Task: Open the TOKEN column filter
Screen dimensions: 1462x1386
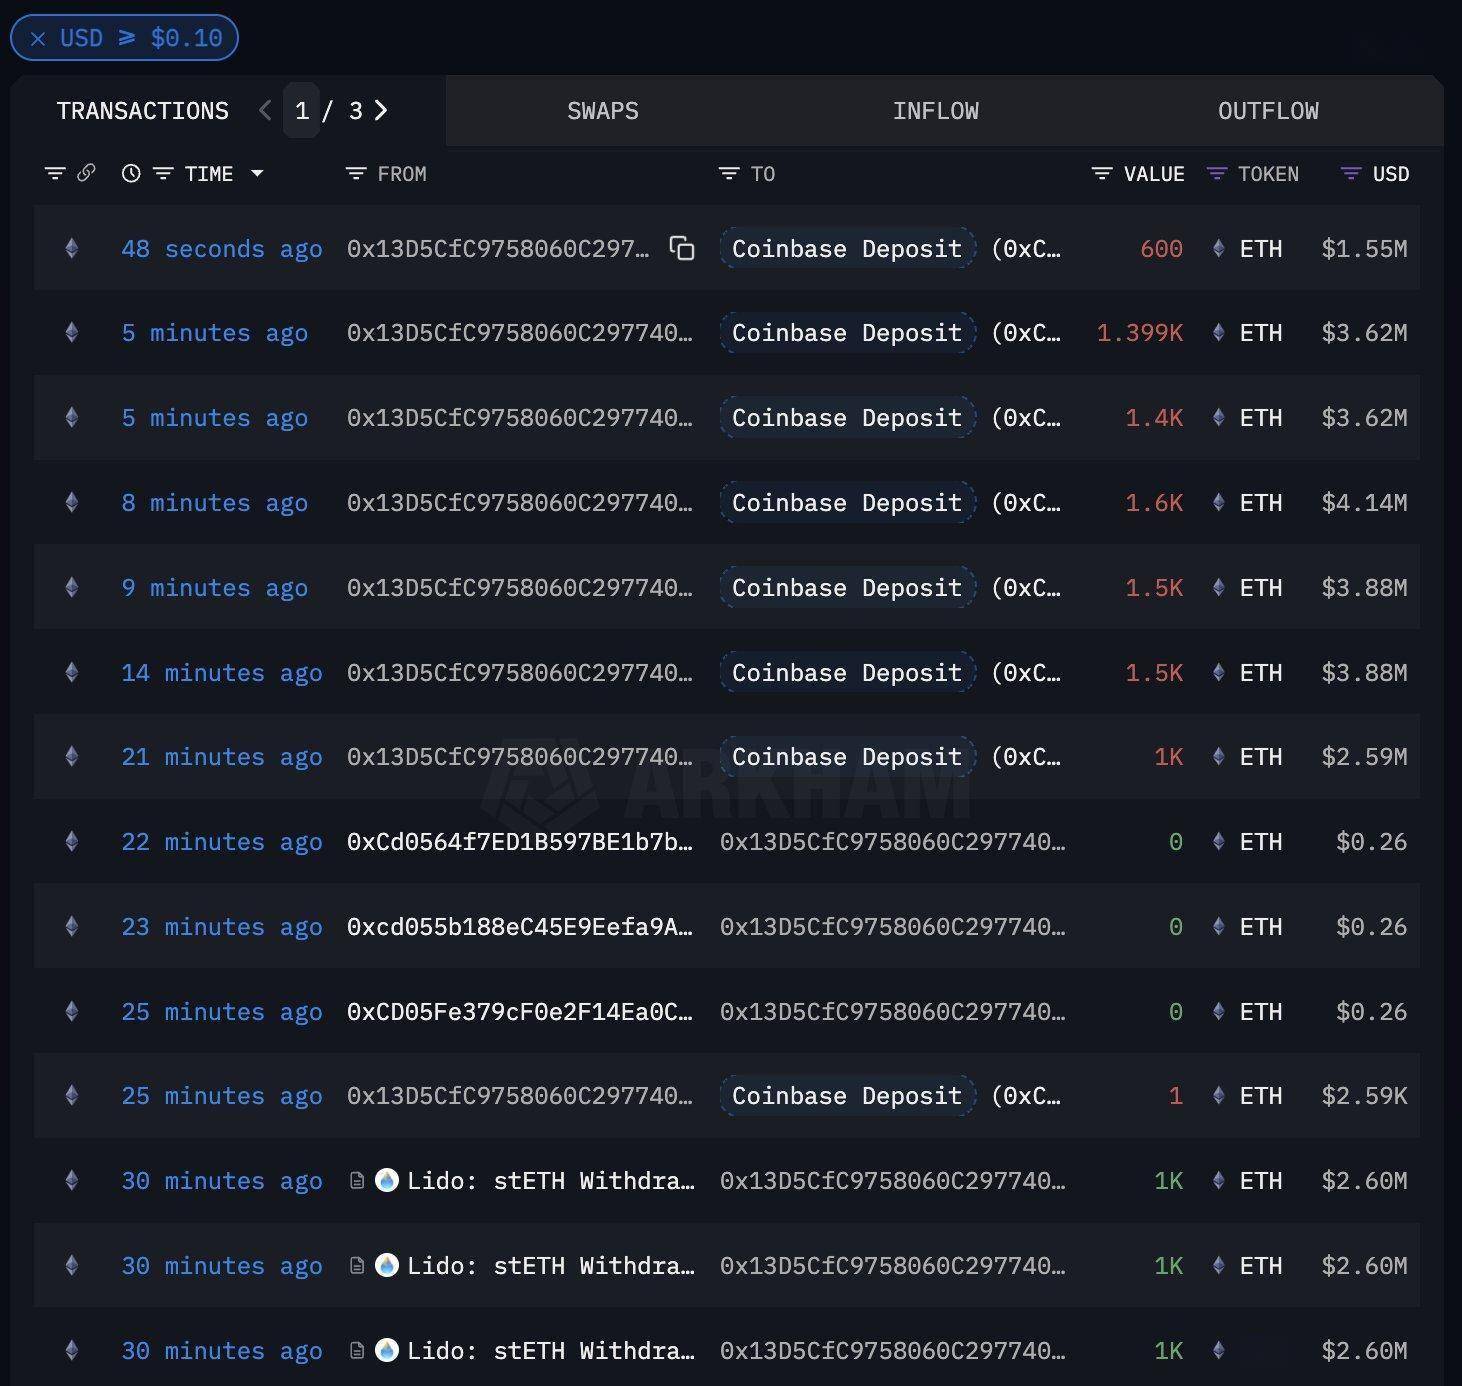Action: [x=1217, y=174]
